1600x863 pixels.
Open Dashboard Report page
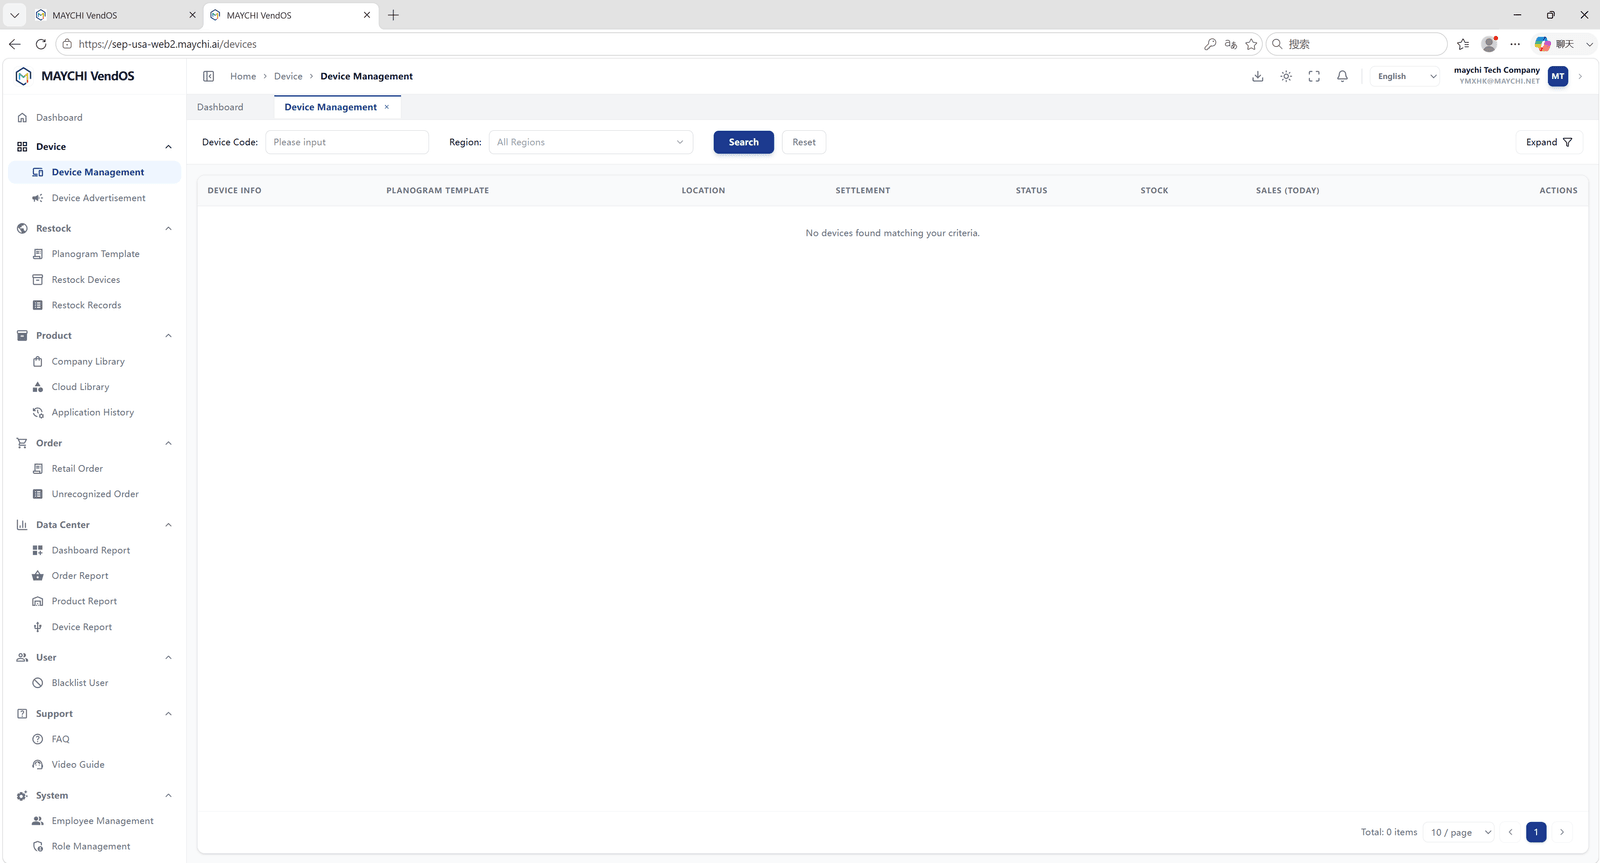coord(94,550)
